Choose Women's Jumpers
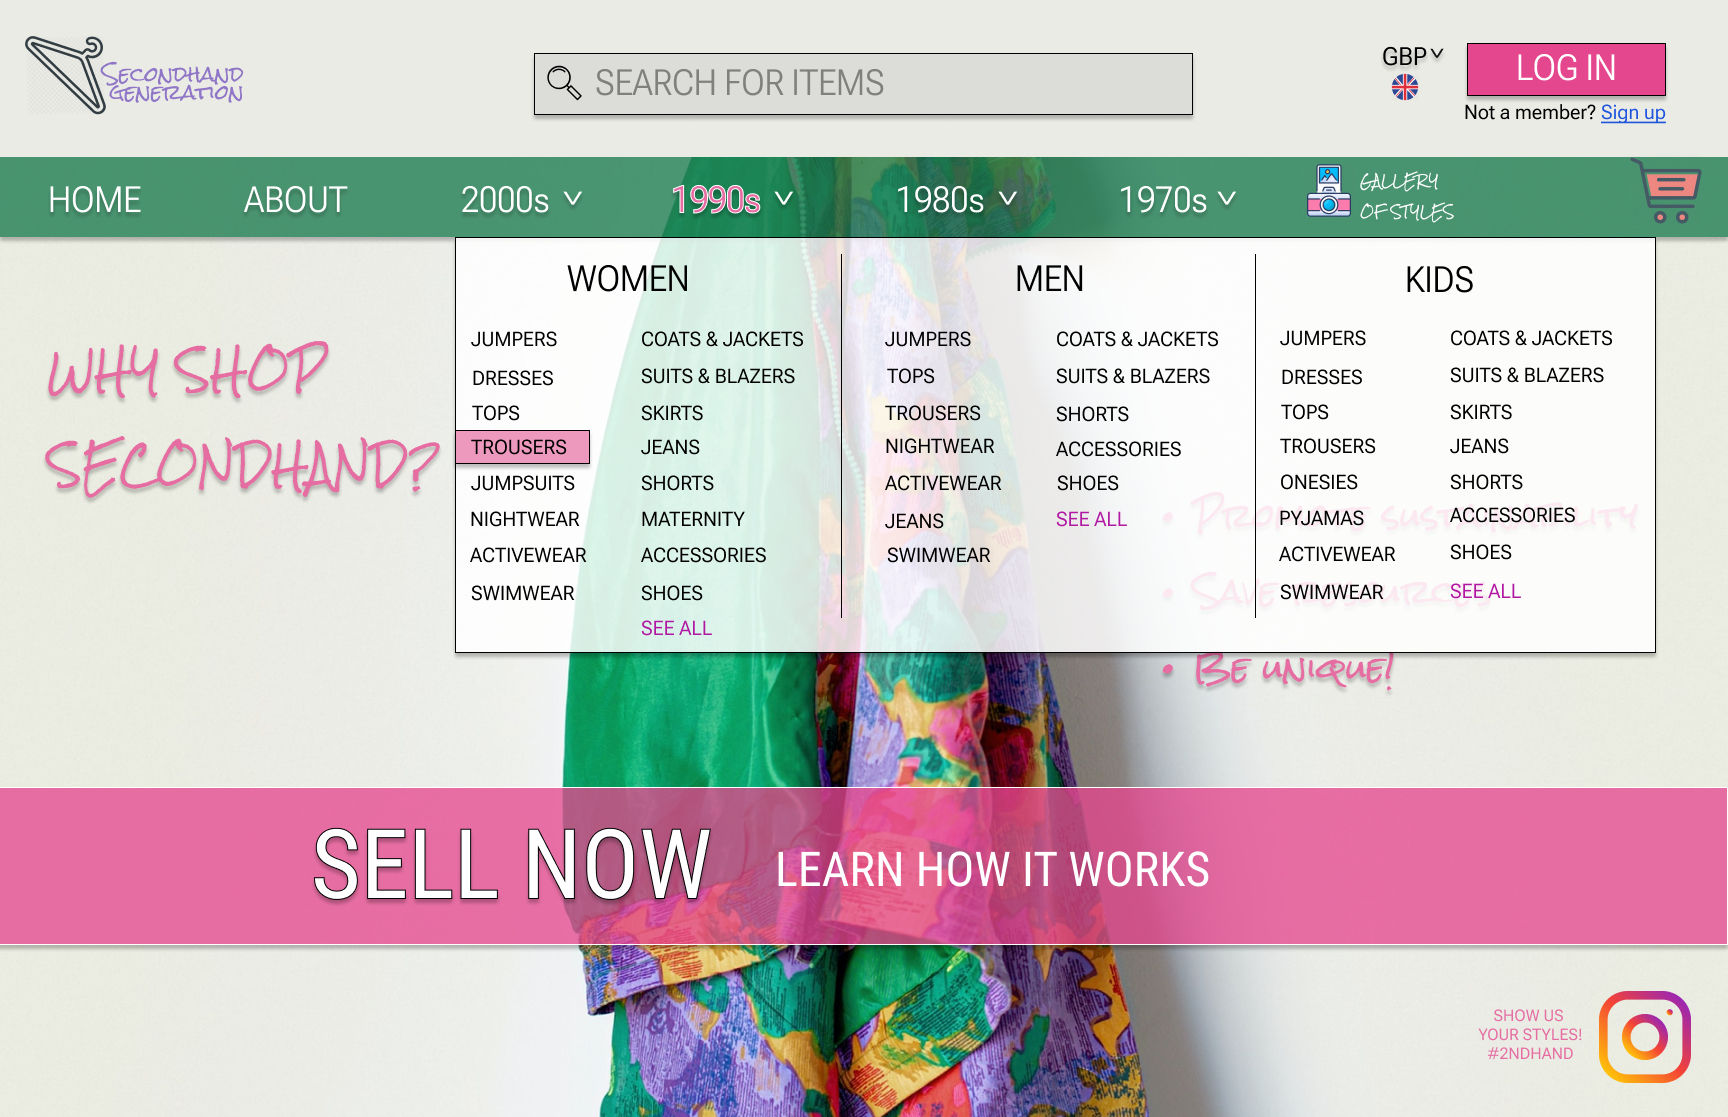1728x1117 pixels. click(514, 340)
